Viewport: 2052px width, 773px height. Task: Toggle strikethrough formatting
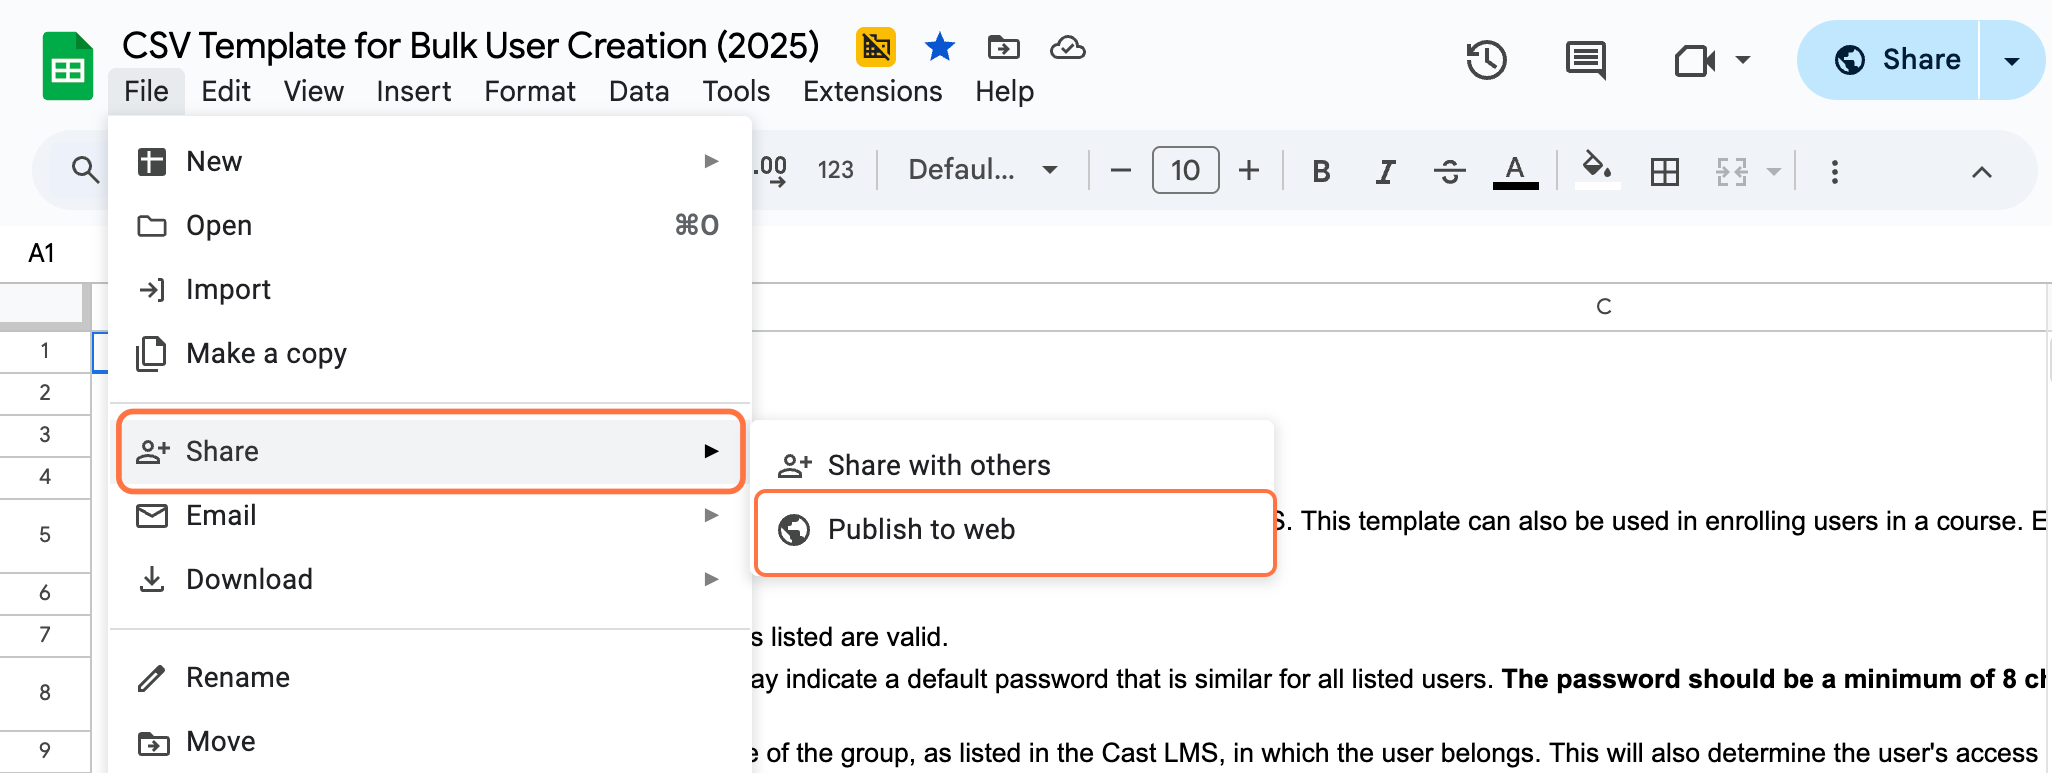click(x=1449, y=171)
